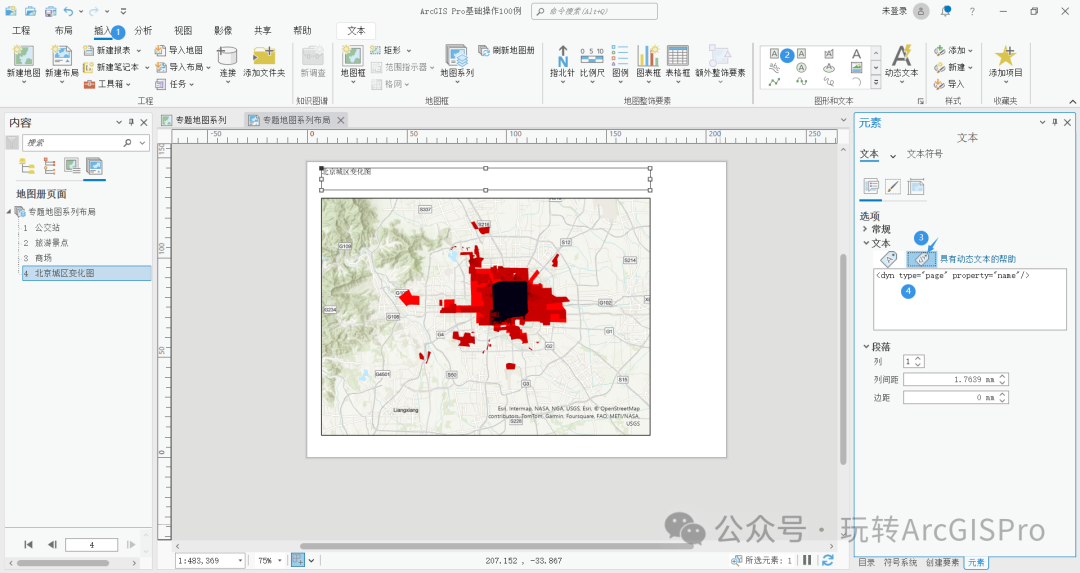Expand the 常规 section

(865, 229)
